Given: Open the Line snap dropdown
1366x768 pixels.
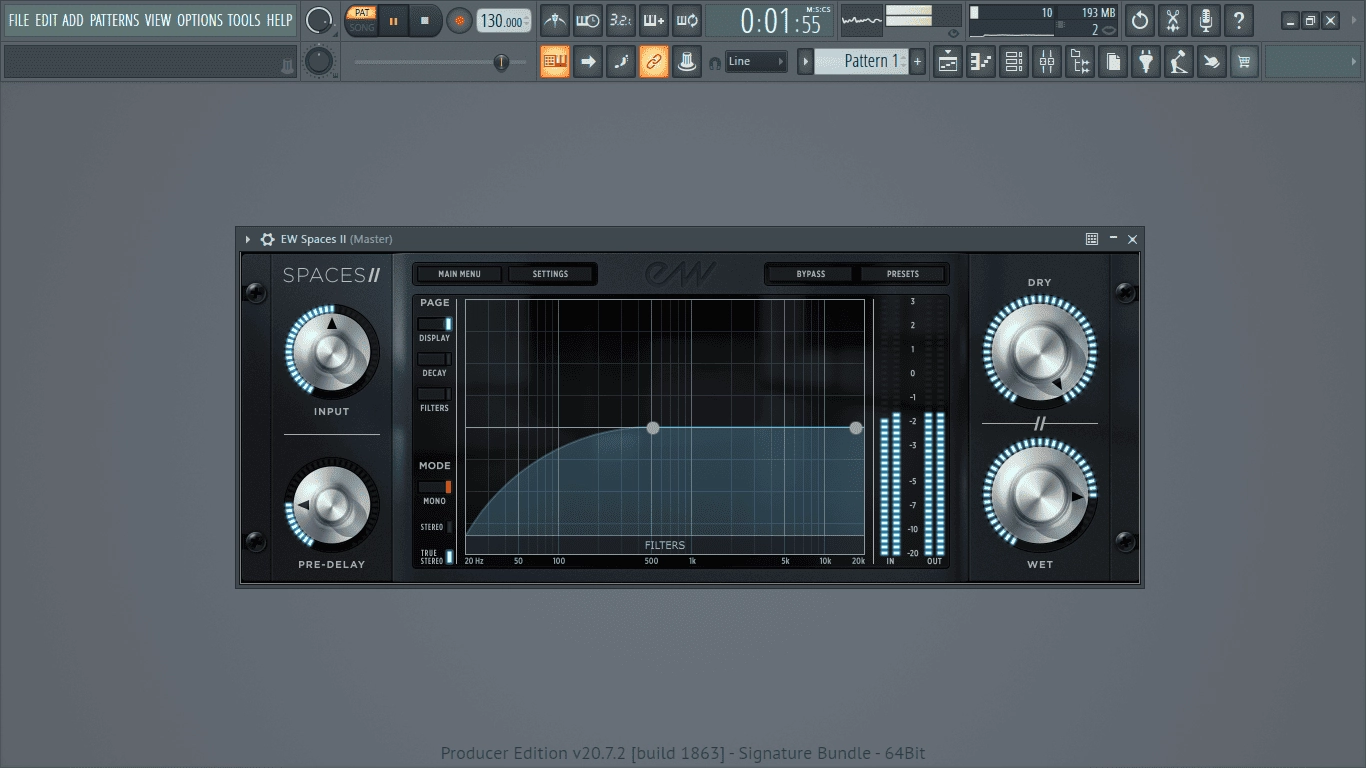Looking at the screenshot, I should pos(756,61).
